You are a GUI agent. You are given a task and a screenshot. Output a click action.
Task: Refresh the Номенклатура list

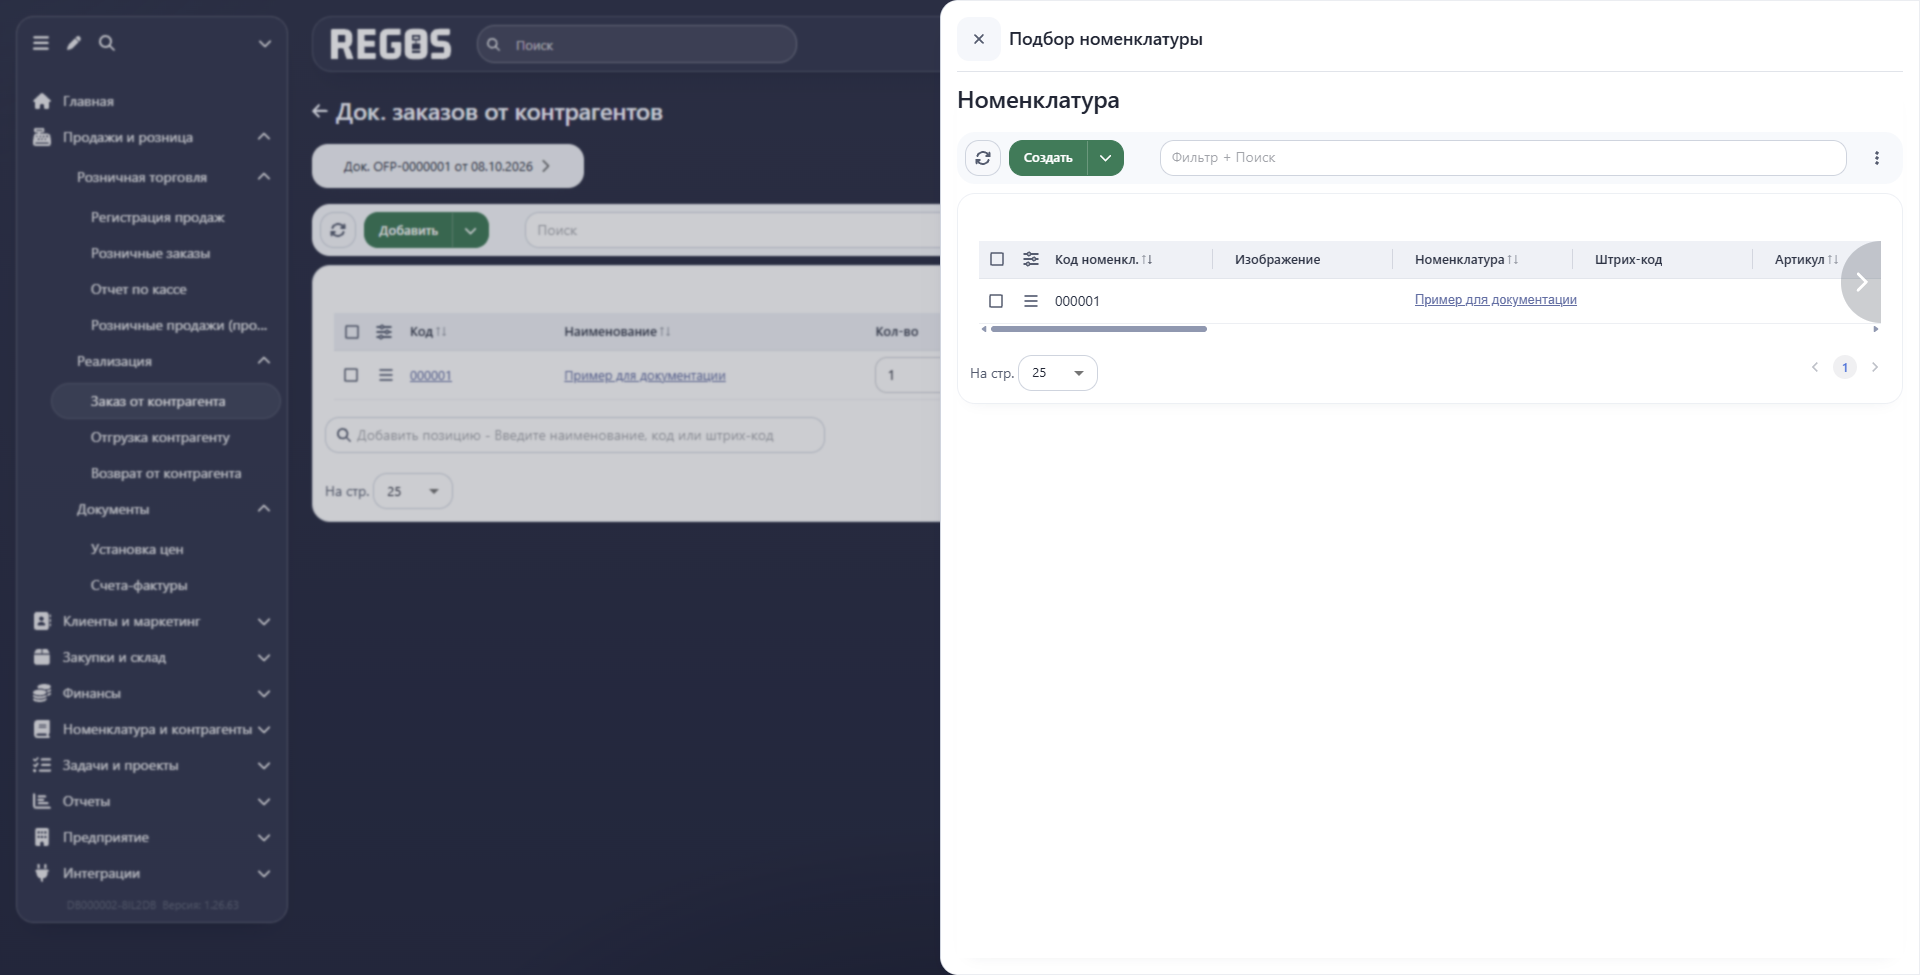pyautogui.click(x=983, y=158)
